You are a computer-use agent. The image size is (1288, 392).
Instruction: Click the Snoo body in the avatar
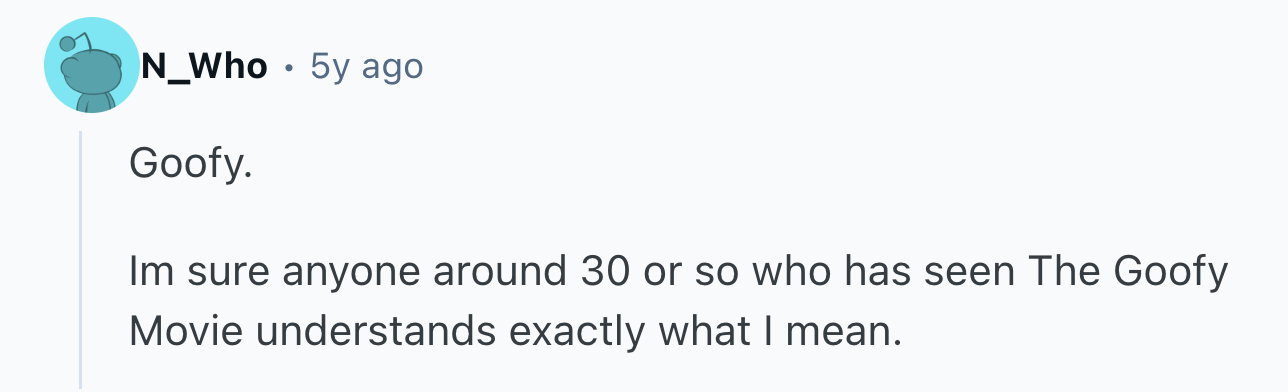click(94, 100)
